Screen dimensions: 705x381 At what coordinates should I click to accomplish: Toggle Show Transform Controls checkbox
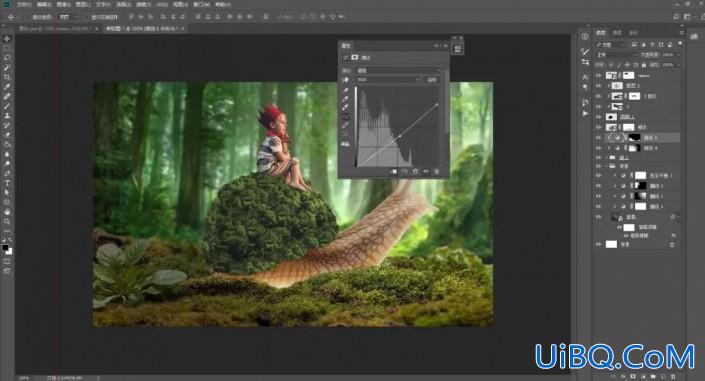pos(88,17)
